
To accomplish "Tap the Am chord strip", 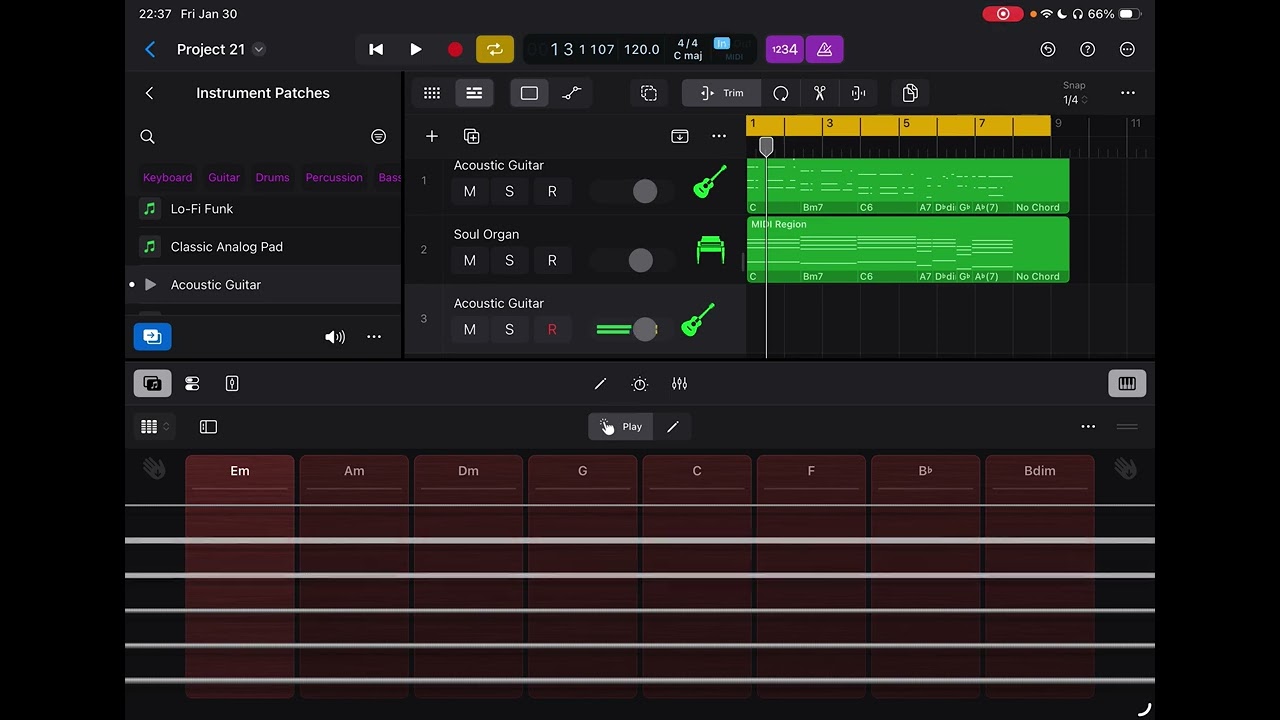I will pos(354,576).
